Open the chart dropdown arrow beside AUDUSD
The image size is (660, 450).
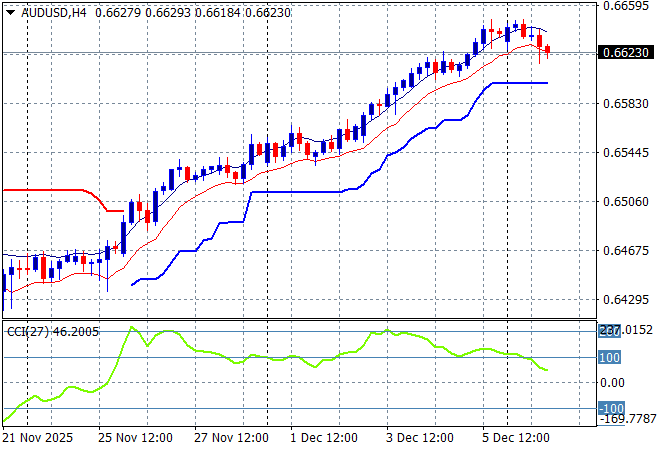click(10, 12)
